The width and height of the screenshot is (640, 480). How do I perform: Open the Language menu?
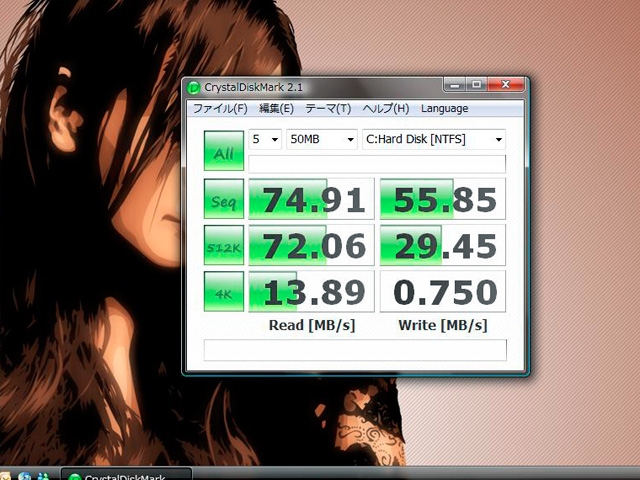click(x=444, y=109)
